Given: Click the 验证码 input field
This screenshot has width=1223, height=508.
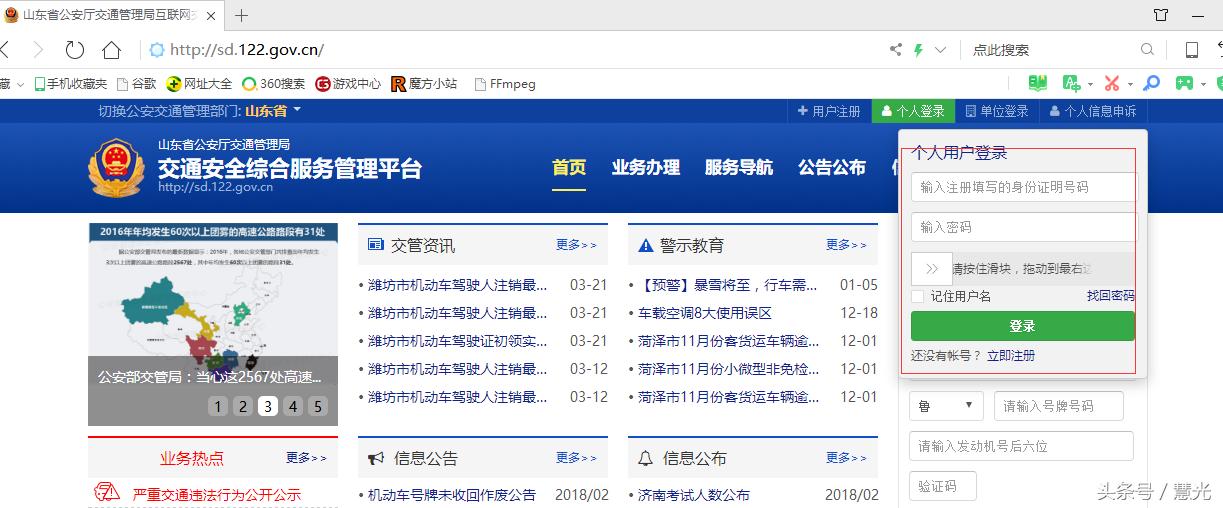Looking at the screenshot, I should pos(943,486).
